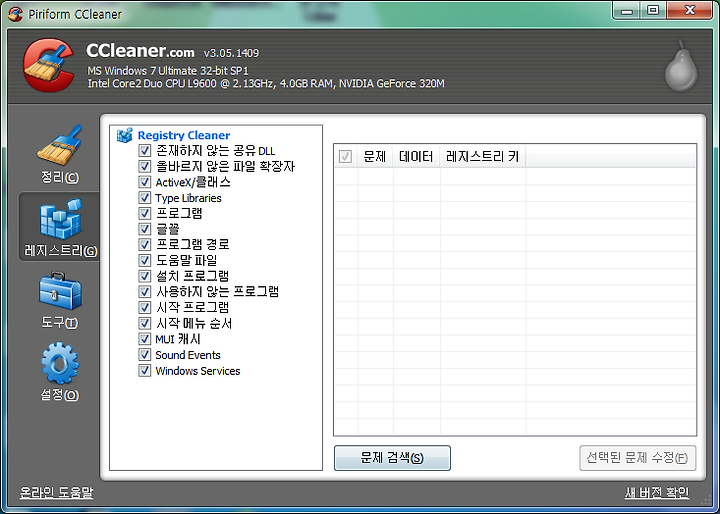Open the 설정(O) gear icon

(x=60, y=363)
